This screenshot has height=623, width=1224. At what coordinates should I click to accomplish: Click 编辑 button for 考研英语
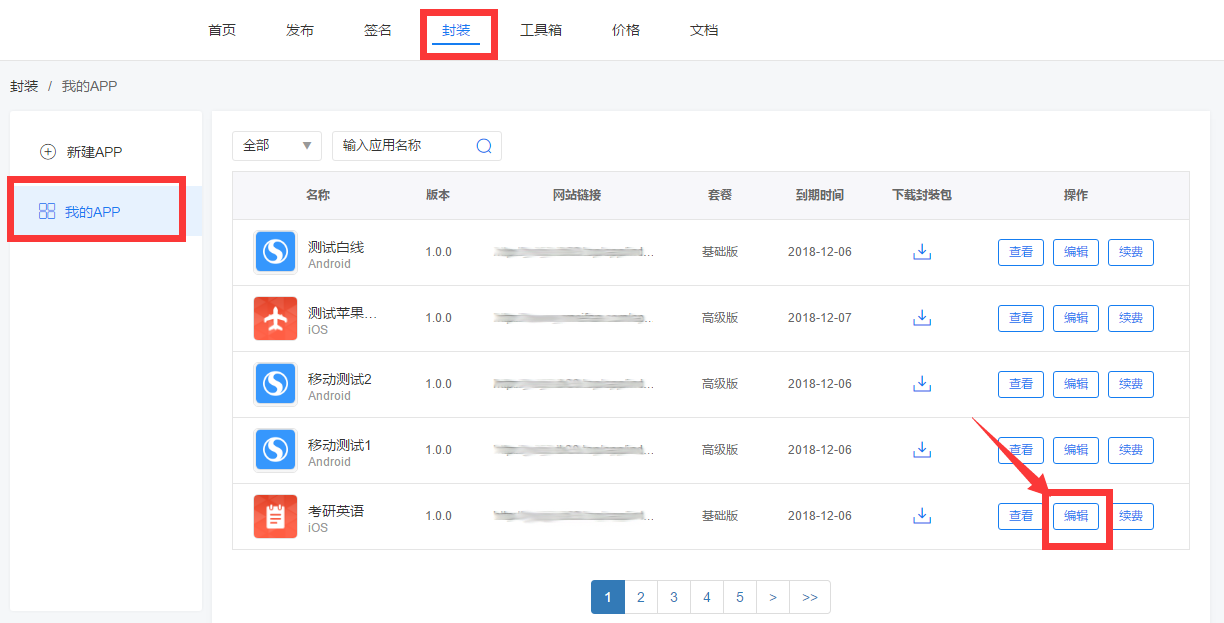point(1076,516)
